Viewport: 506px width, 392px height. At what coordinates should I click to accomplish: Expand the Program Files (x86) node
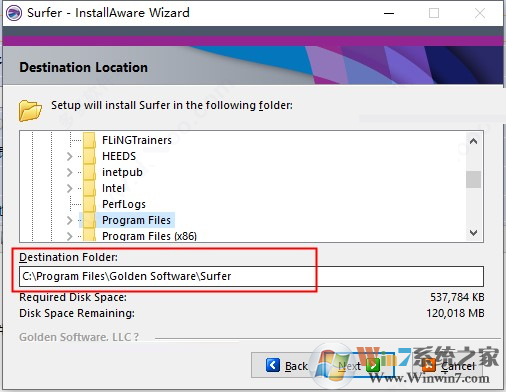(69, 236)
